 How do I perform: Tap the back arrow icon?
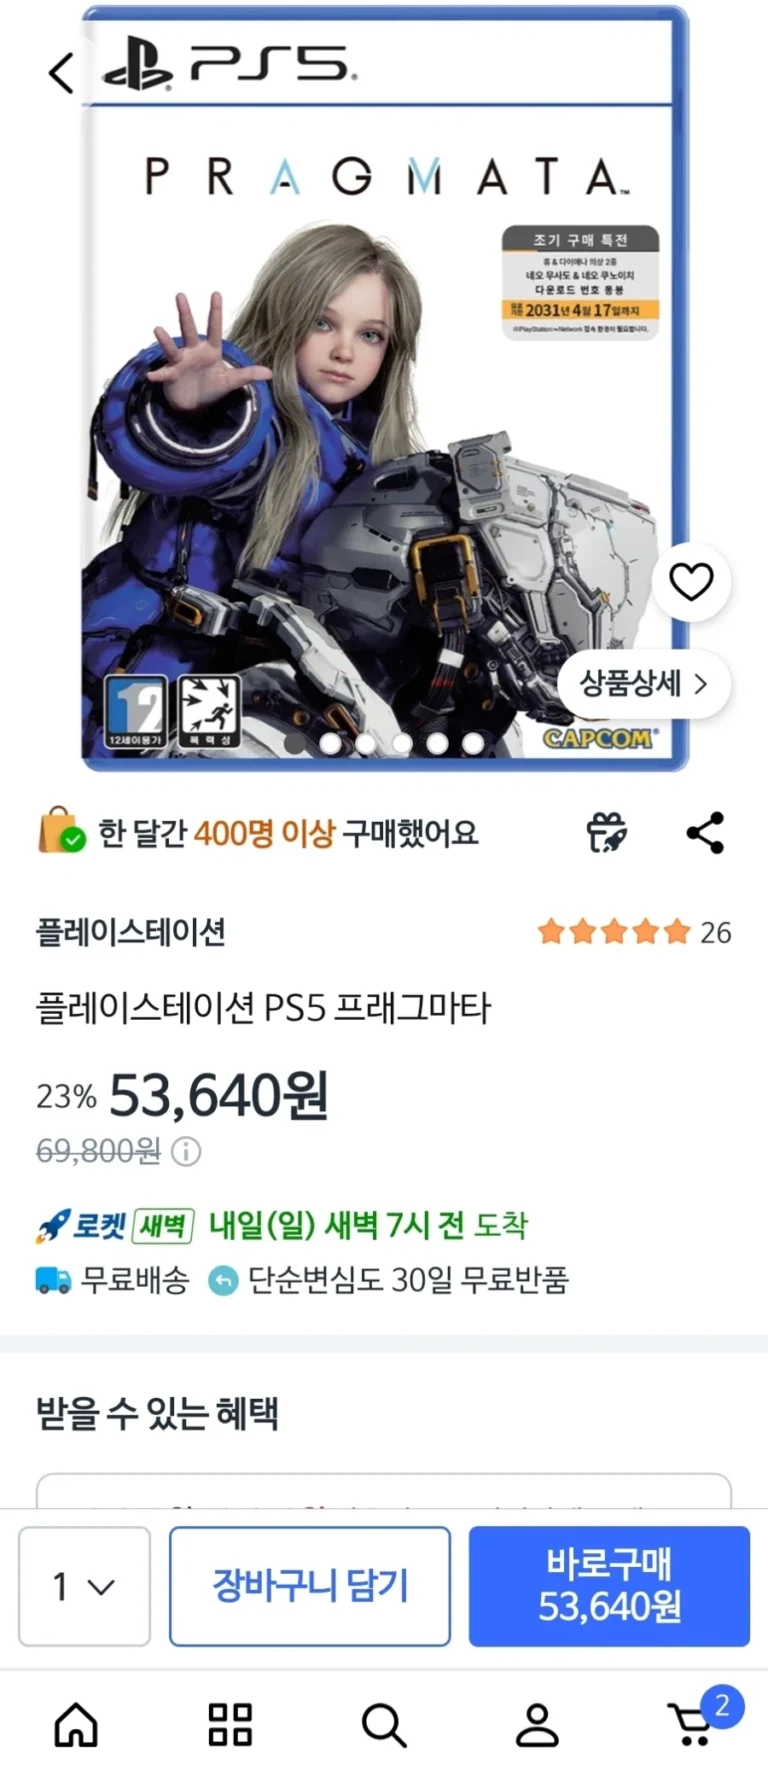point(61,72)
